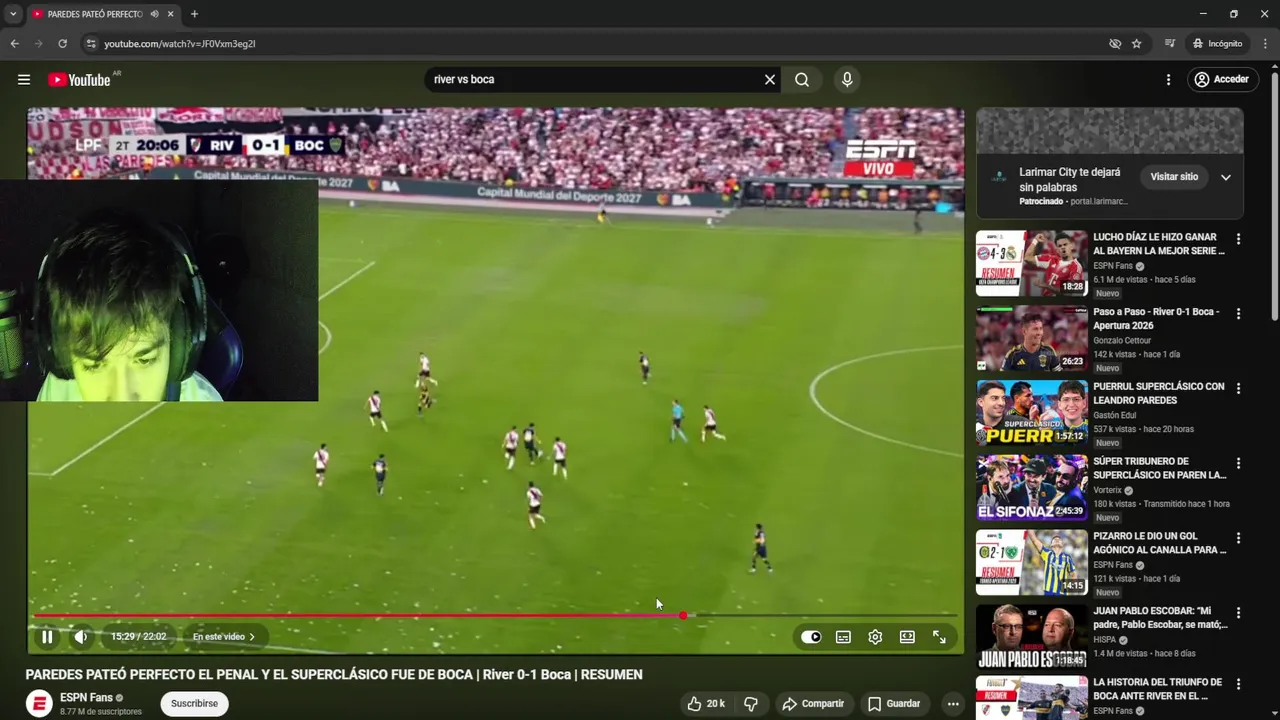
Task: Click the search input field
Action: (592, 80)
